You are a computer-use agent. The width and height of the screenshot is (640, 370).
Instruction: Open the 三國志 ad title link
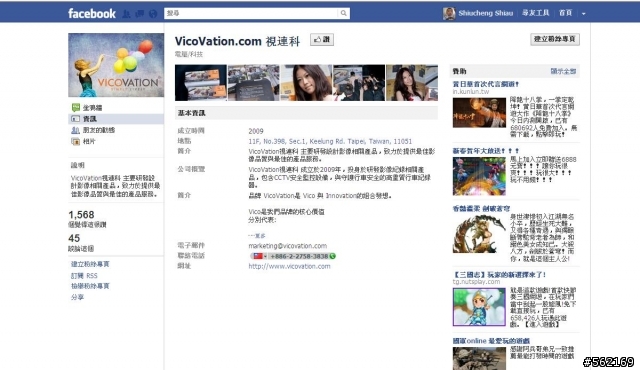[x=499, y=275]
